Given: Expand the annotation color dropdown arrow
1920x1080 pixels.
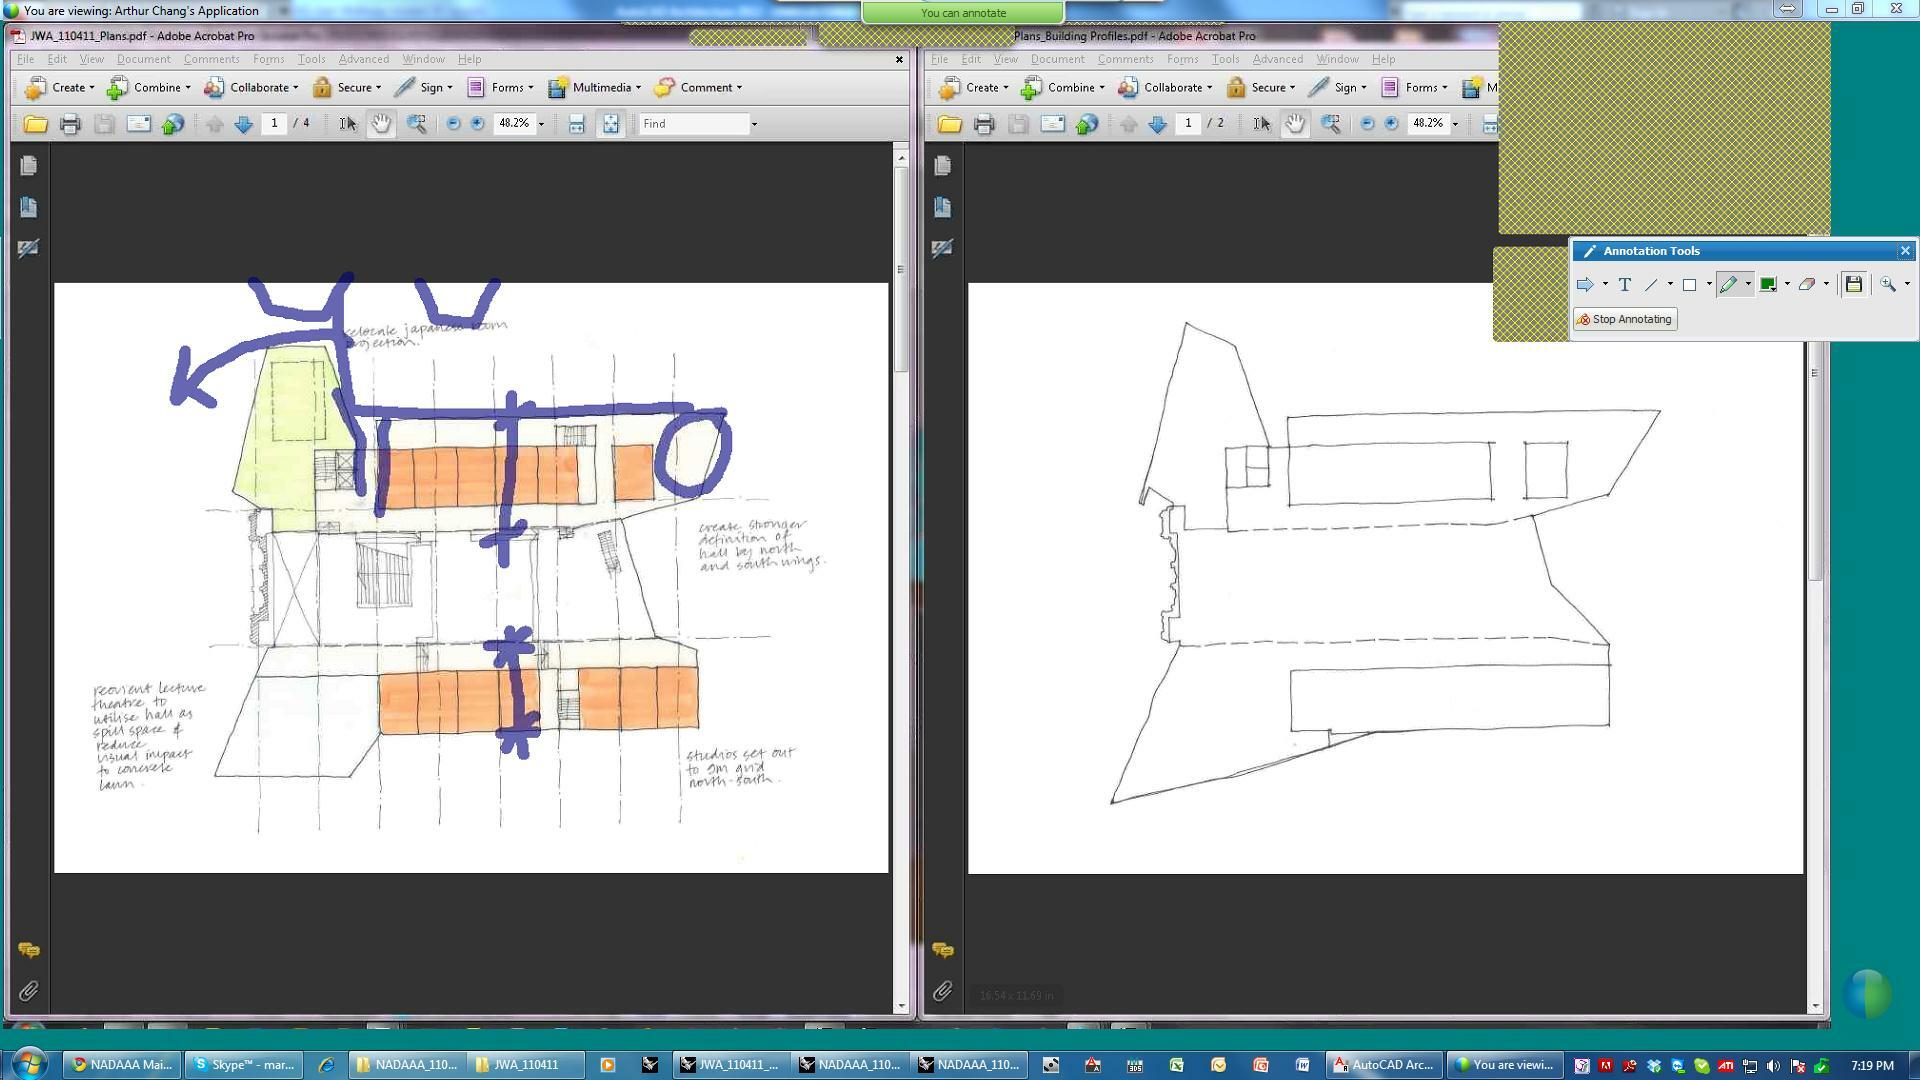Looking at the screenshot, I should (1787, 285).
